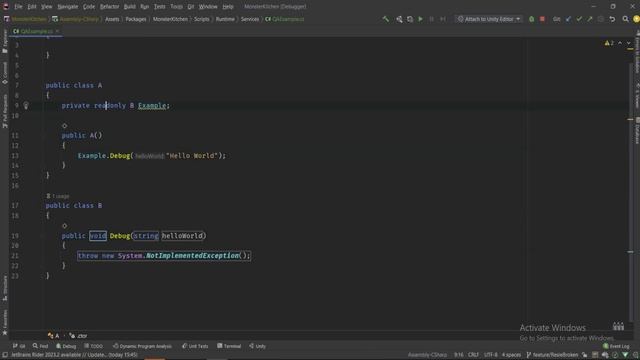Click the Git commit checkmark icon
640x360 pixels.
point(579,19)
